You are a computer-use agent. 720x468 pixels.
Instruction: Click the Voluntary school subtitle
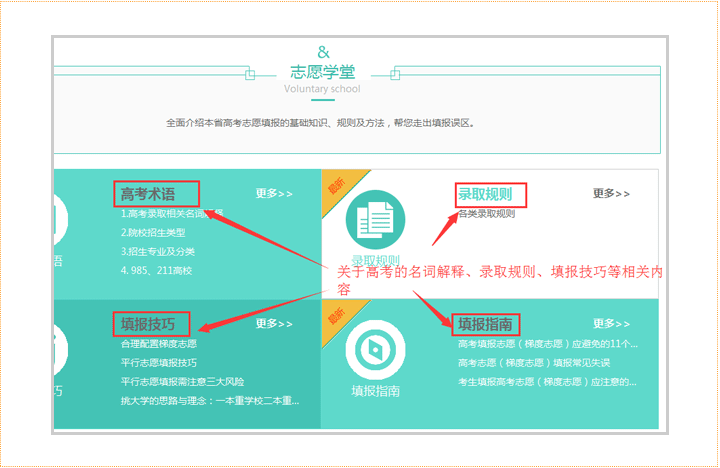point(322,89)
